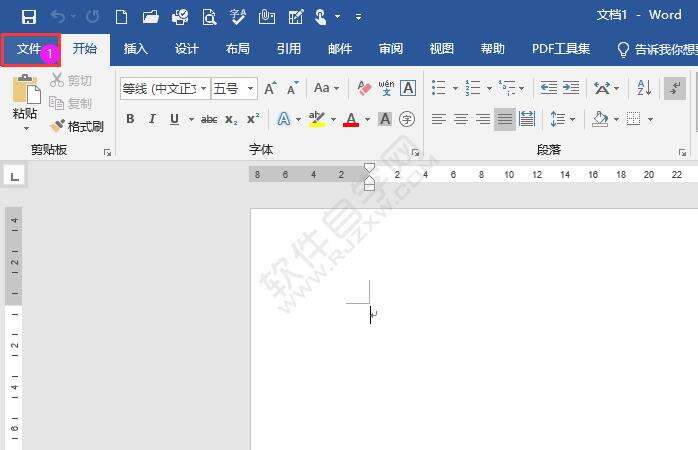Click the 格式刷 format painter button

77,126
